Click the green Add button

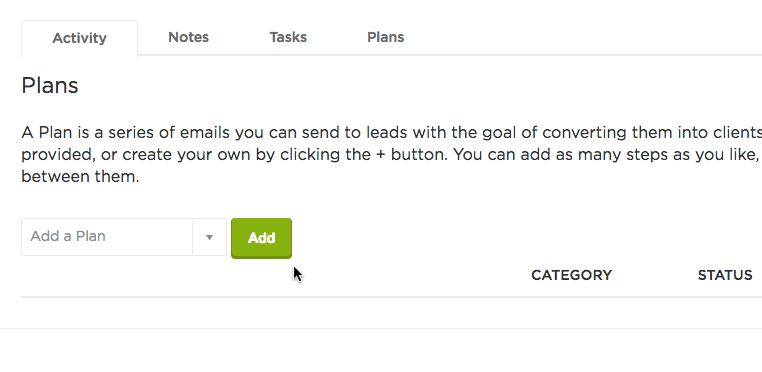(x=261, y=238)
